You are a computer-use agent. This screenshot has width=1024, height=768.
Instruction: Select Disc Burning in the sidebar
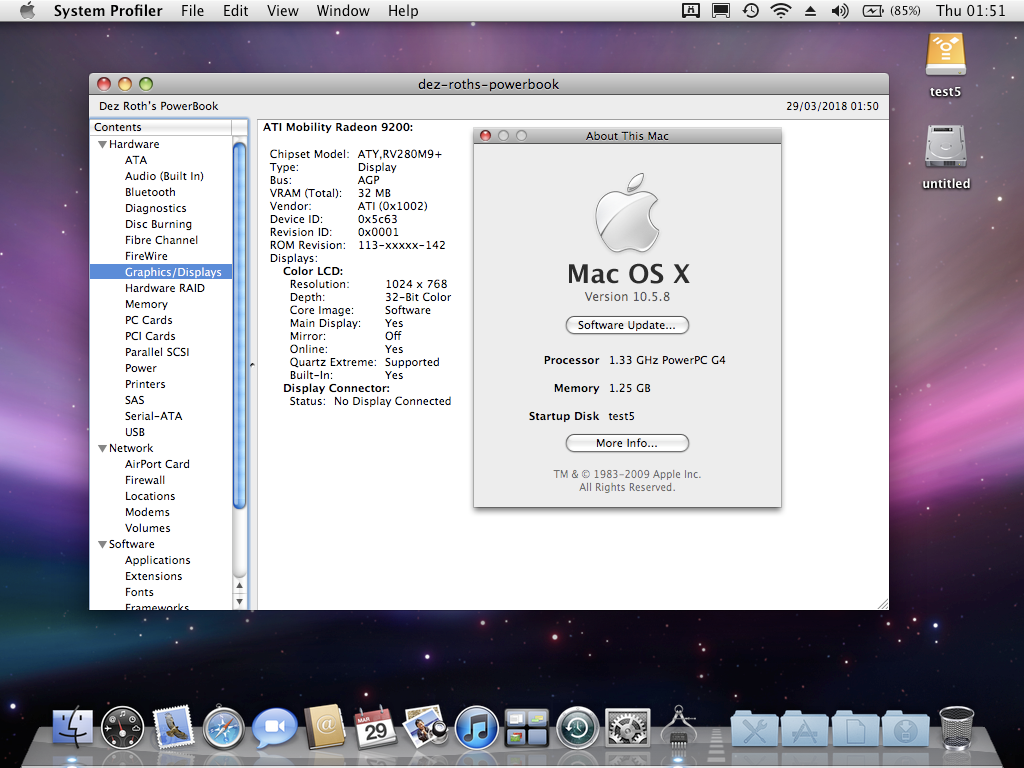159,224
